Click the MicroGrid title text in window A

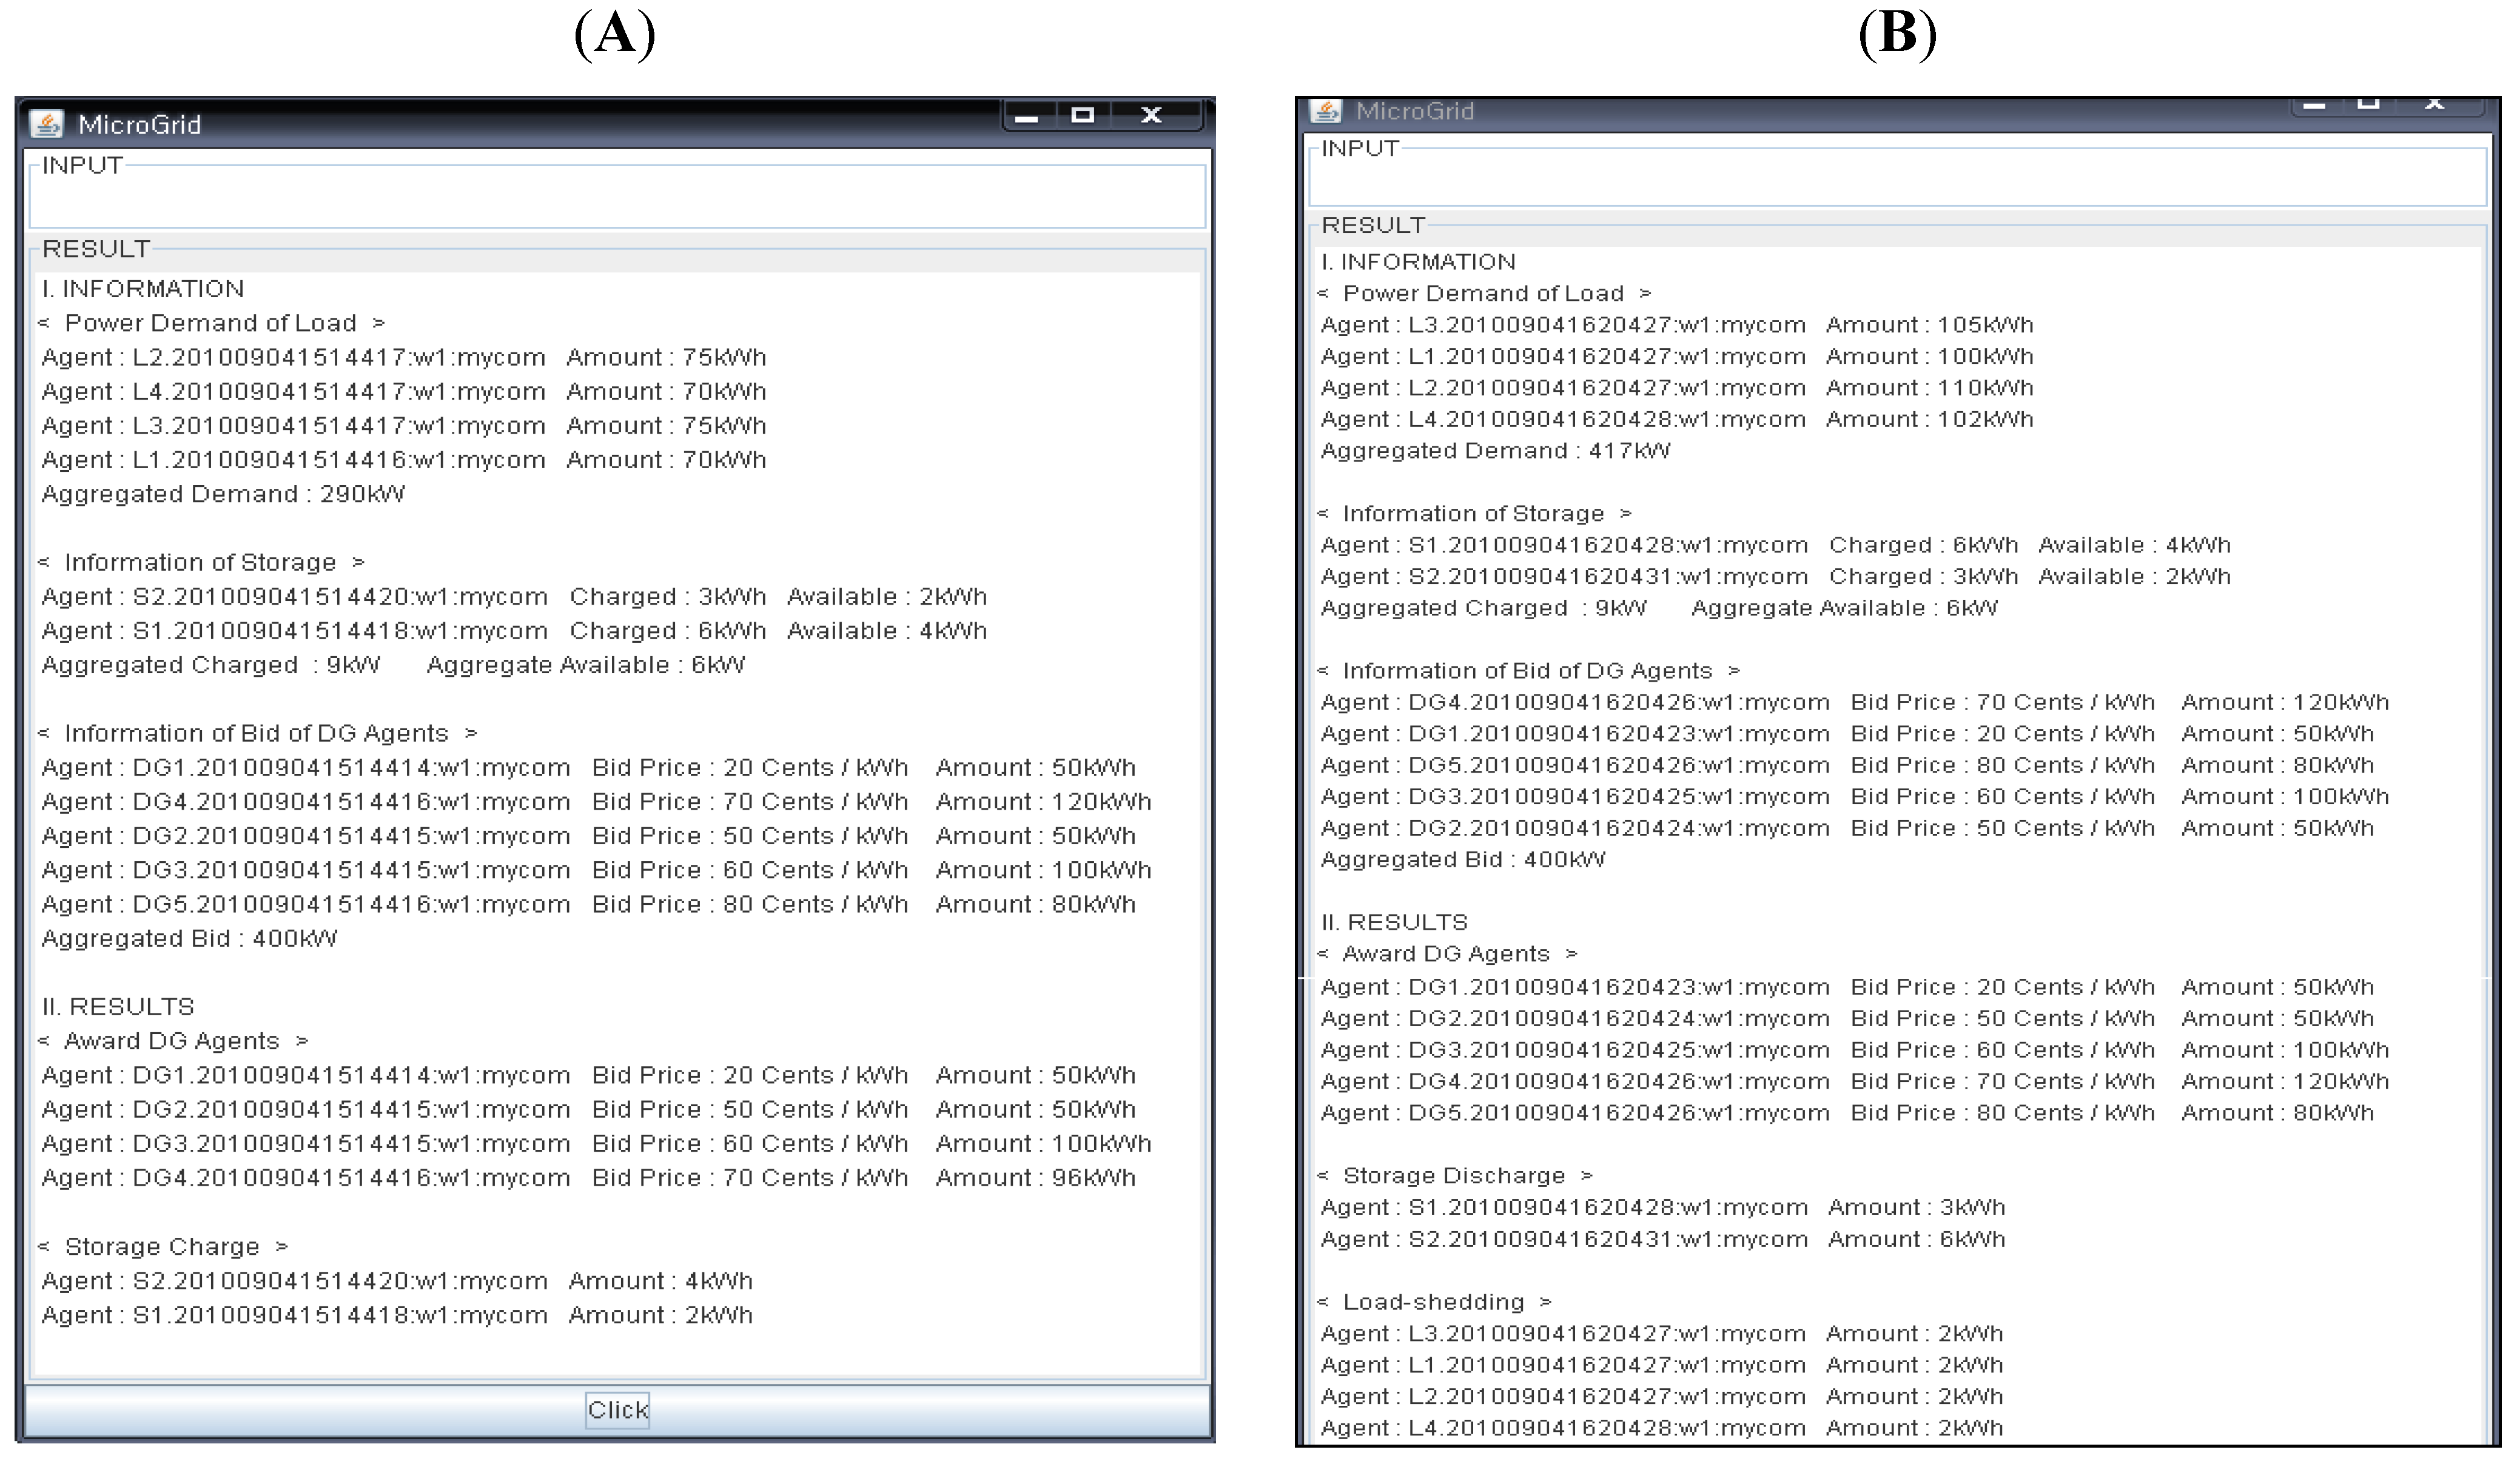pos(139,125)
